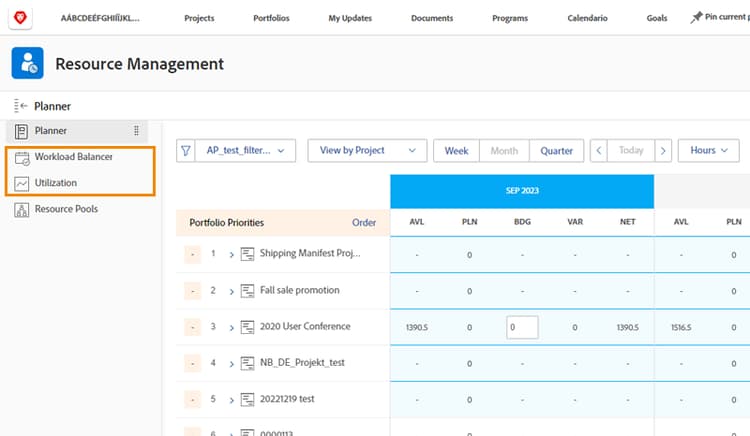The image size is (750, 436).
Task: Click the Workfront lion logo icon
Action: pyautogui.click(x=20, y=18)
